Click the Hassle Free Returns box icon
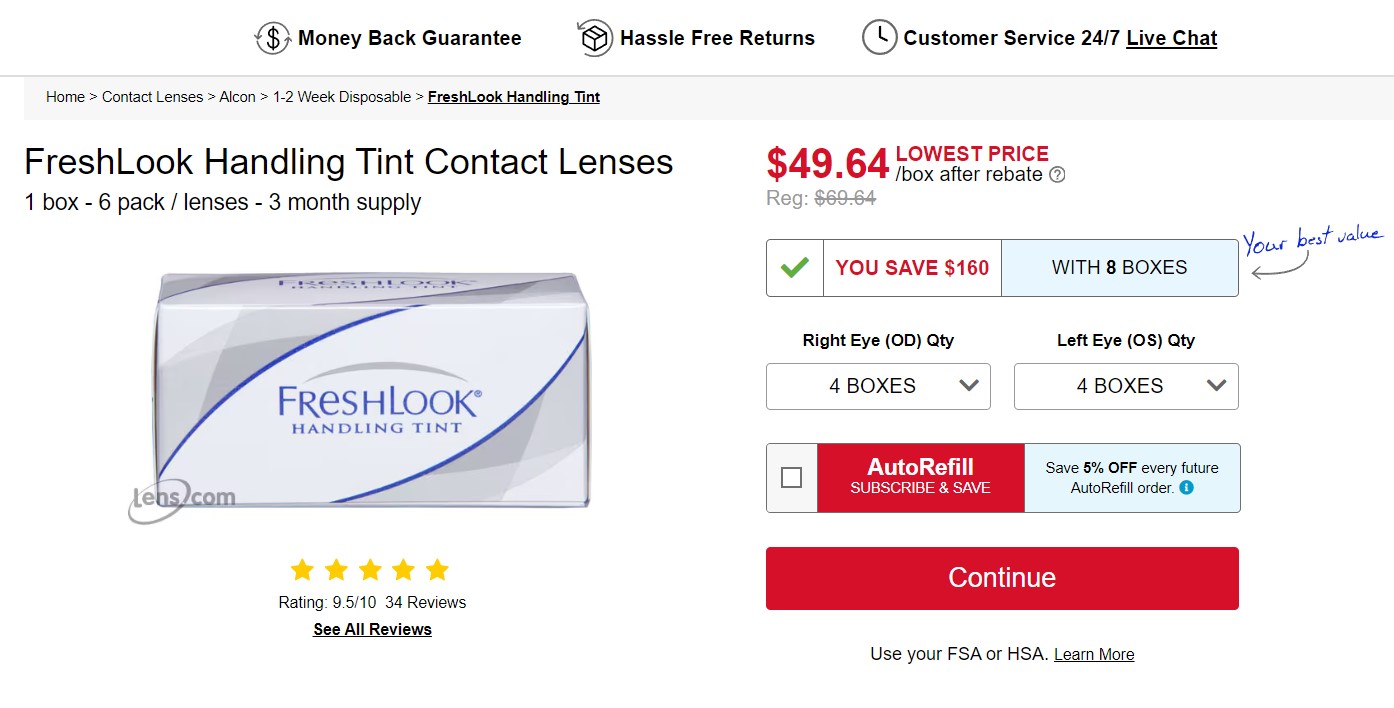 tap(594, 38)
